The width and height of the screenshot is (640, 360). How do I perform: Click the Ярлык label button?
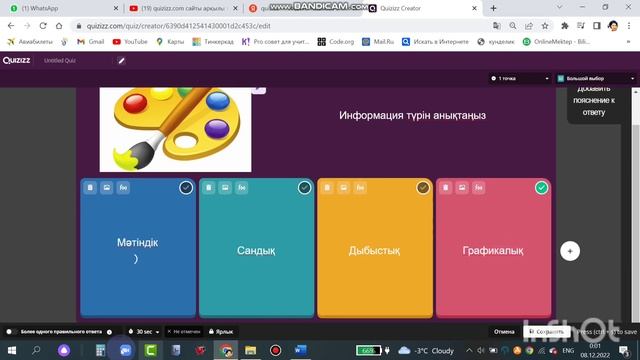pos(221,331)
